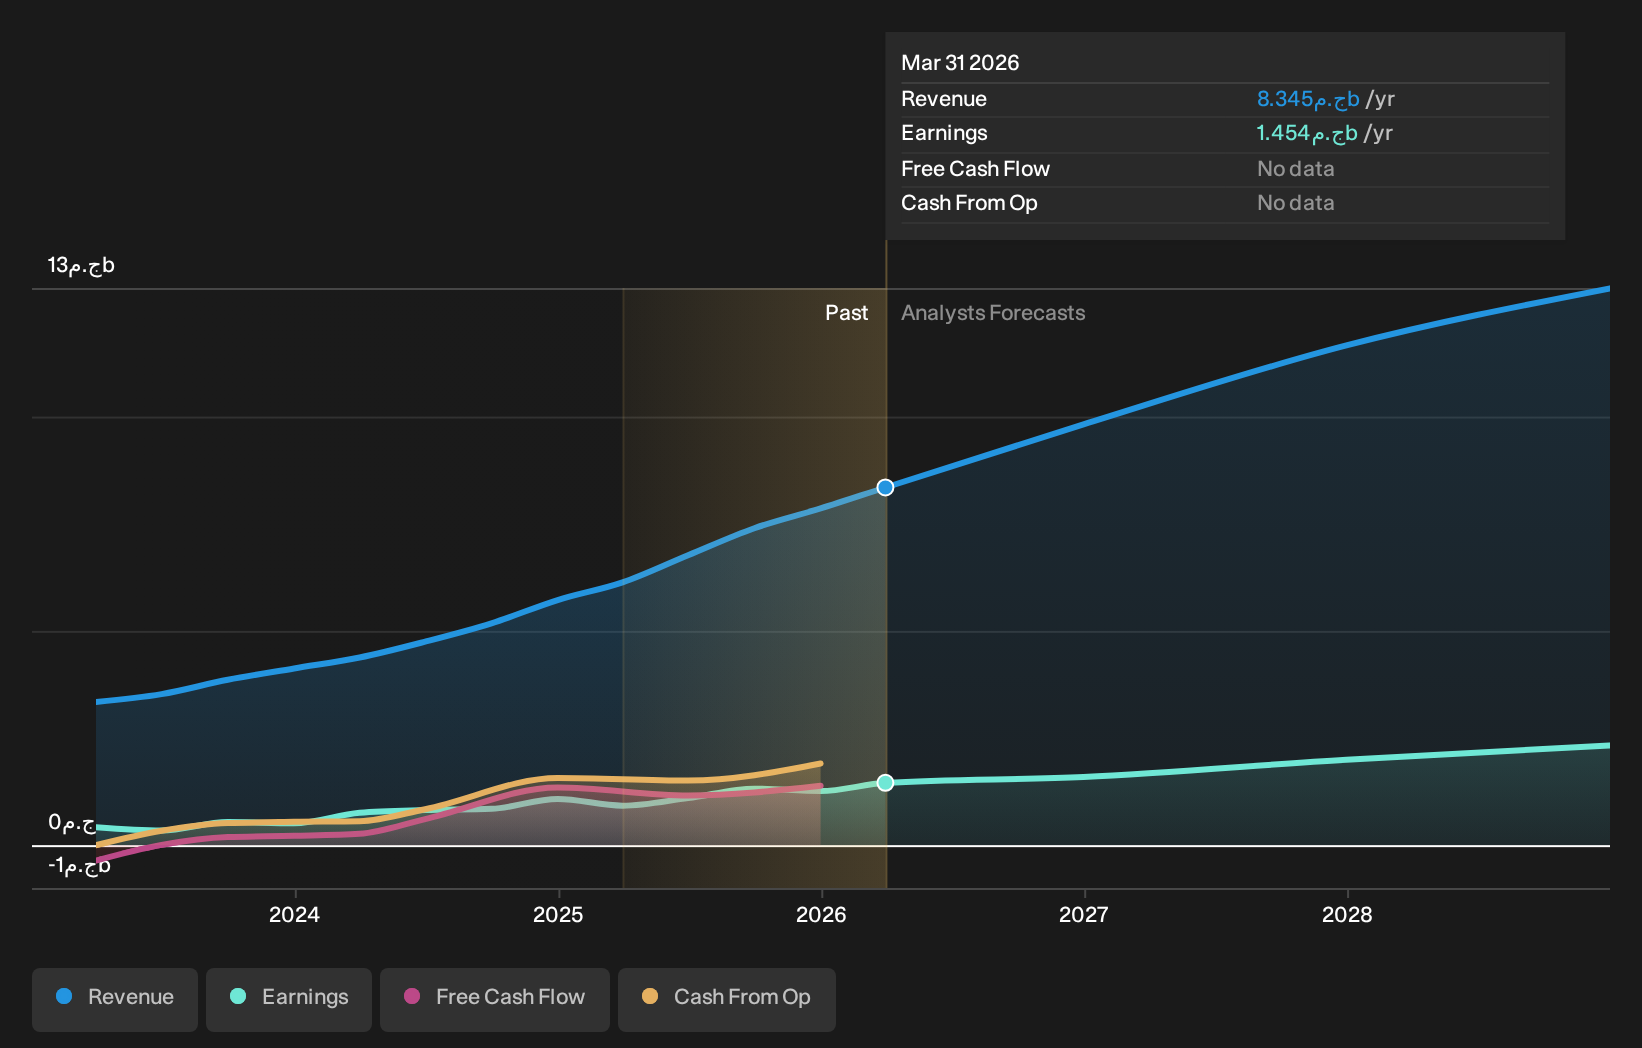Select the Earnings data point at Mar 2026

click(885, 782)
